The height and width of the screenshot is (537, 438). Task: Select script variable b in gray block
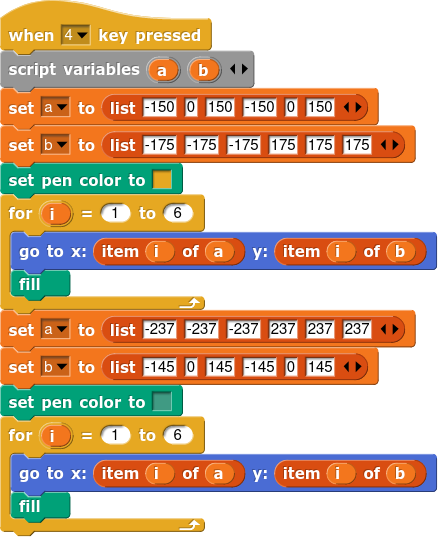pos(203,70)
